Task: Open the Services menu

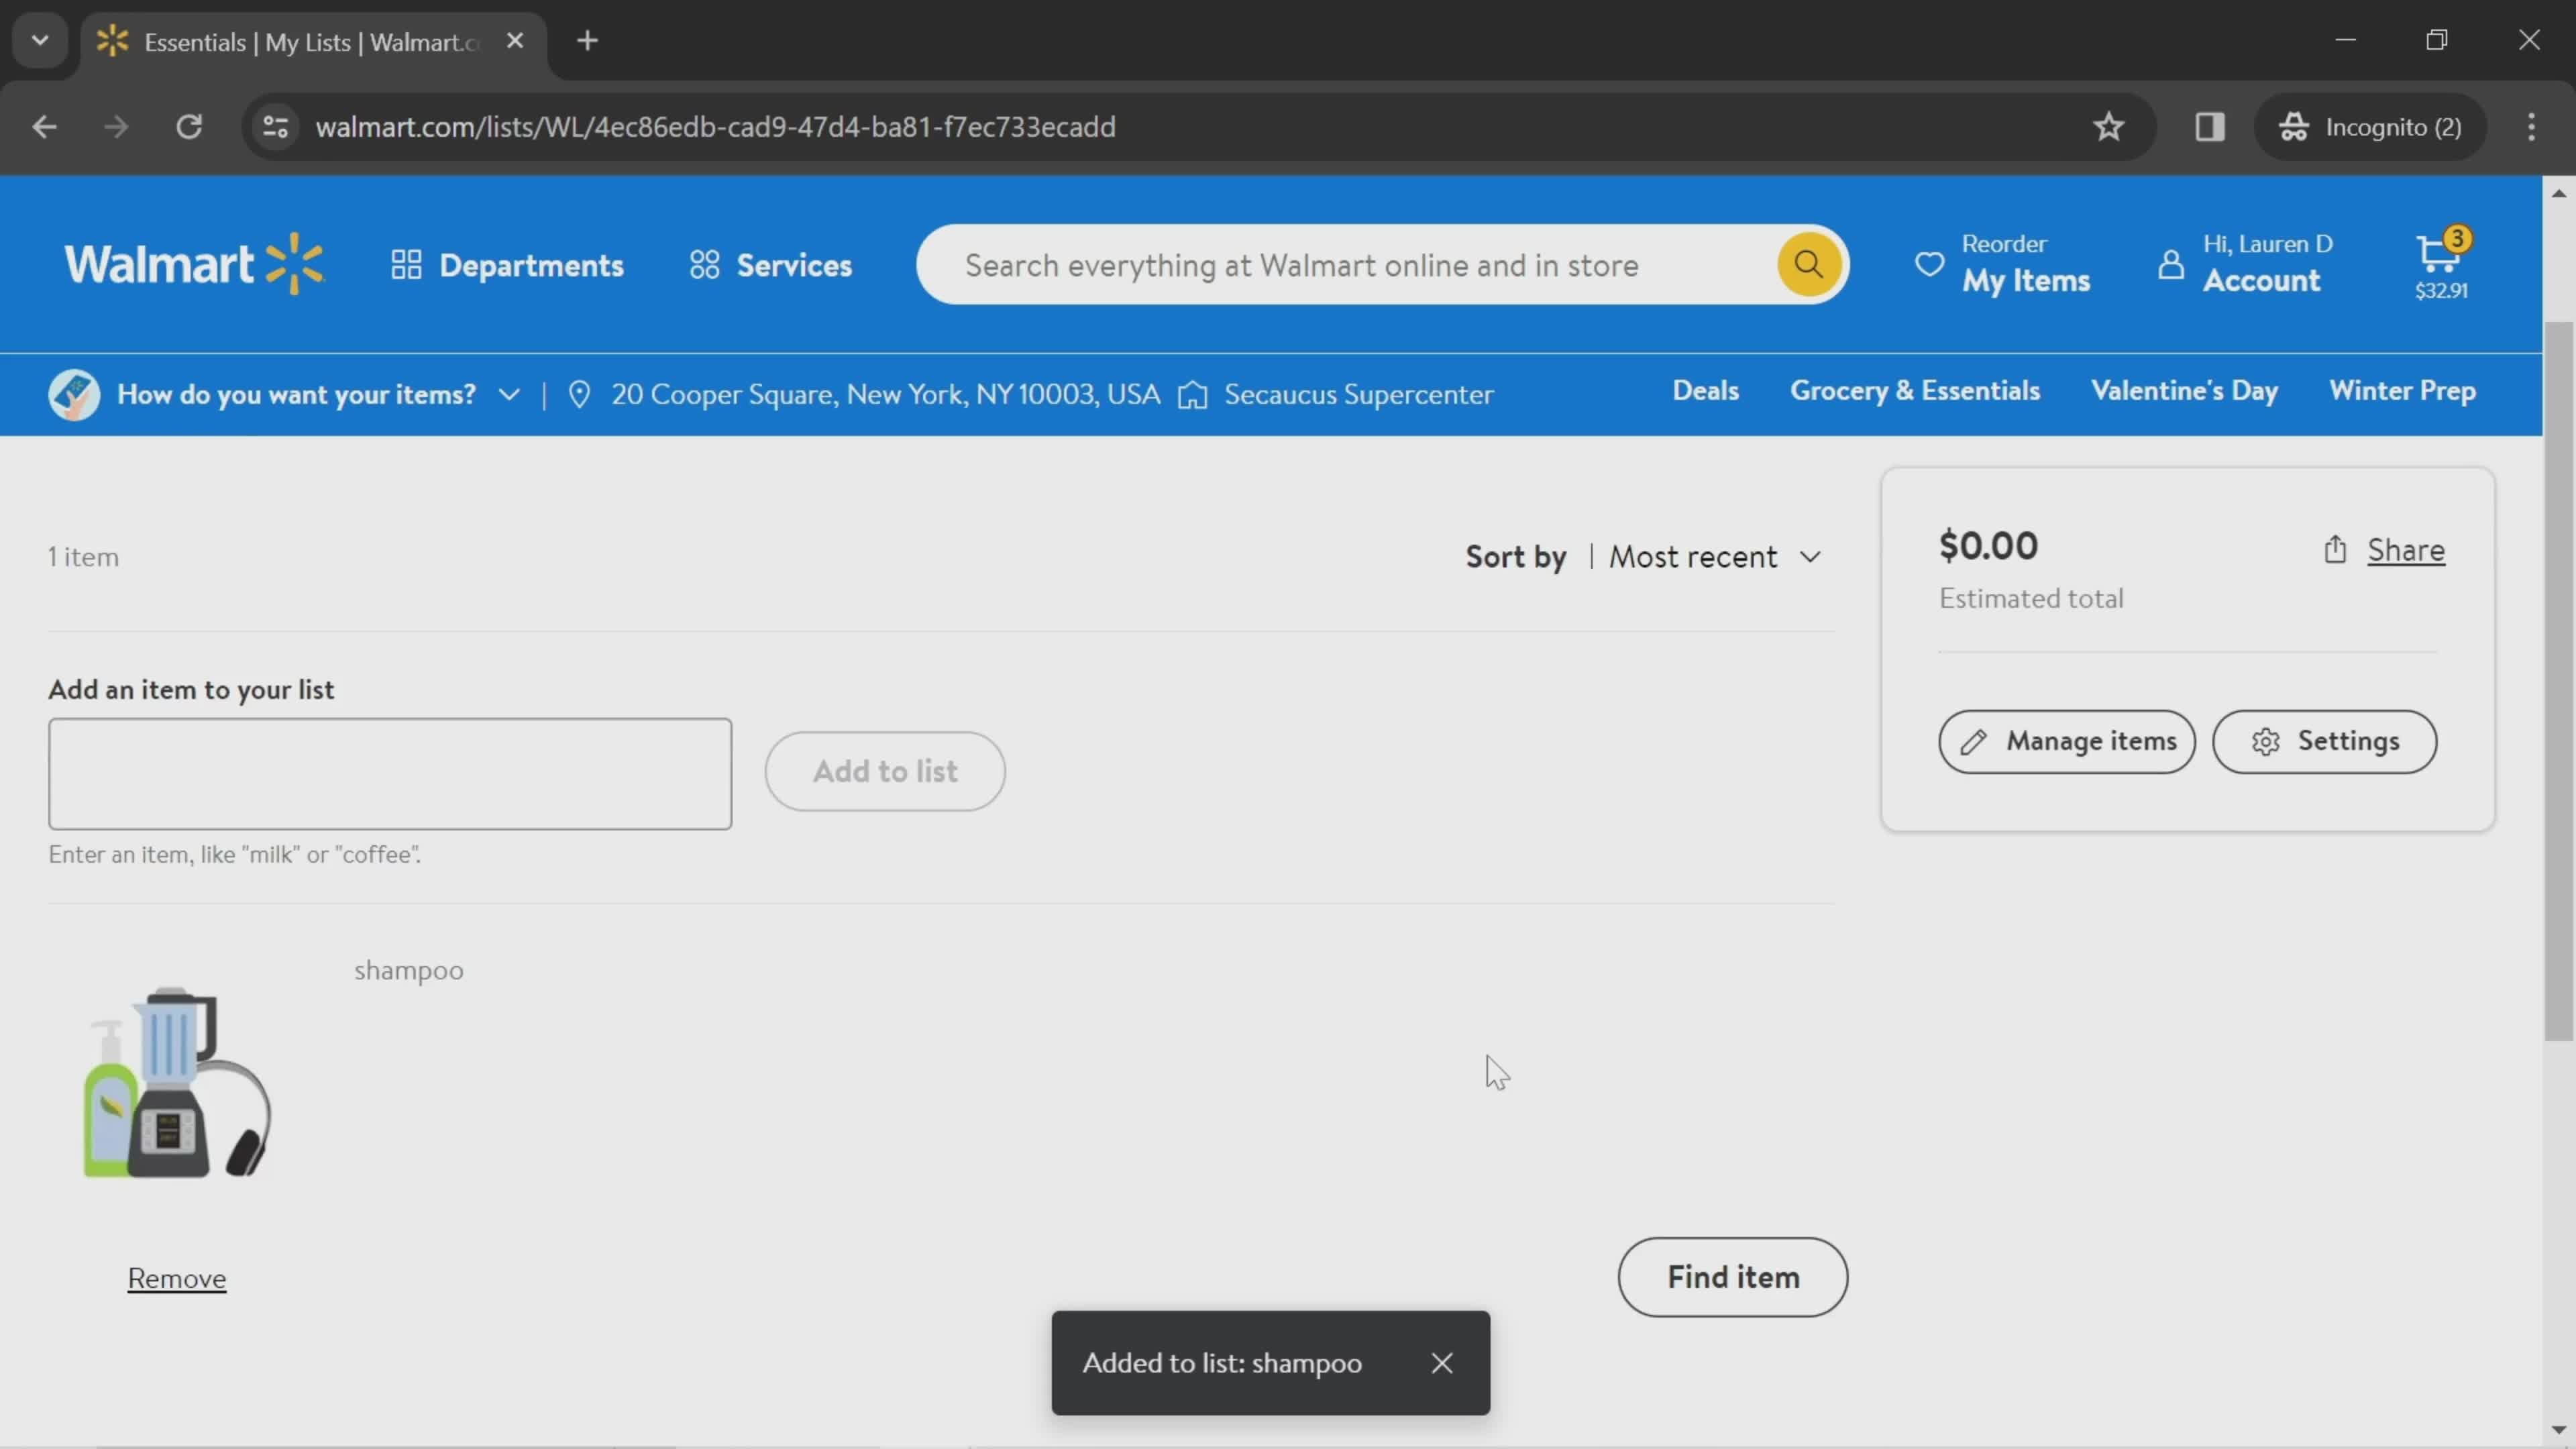Action: click(x=770, y=265)
